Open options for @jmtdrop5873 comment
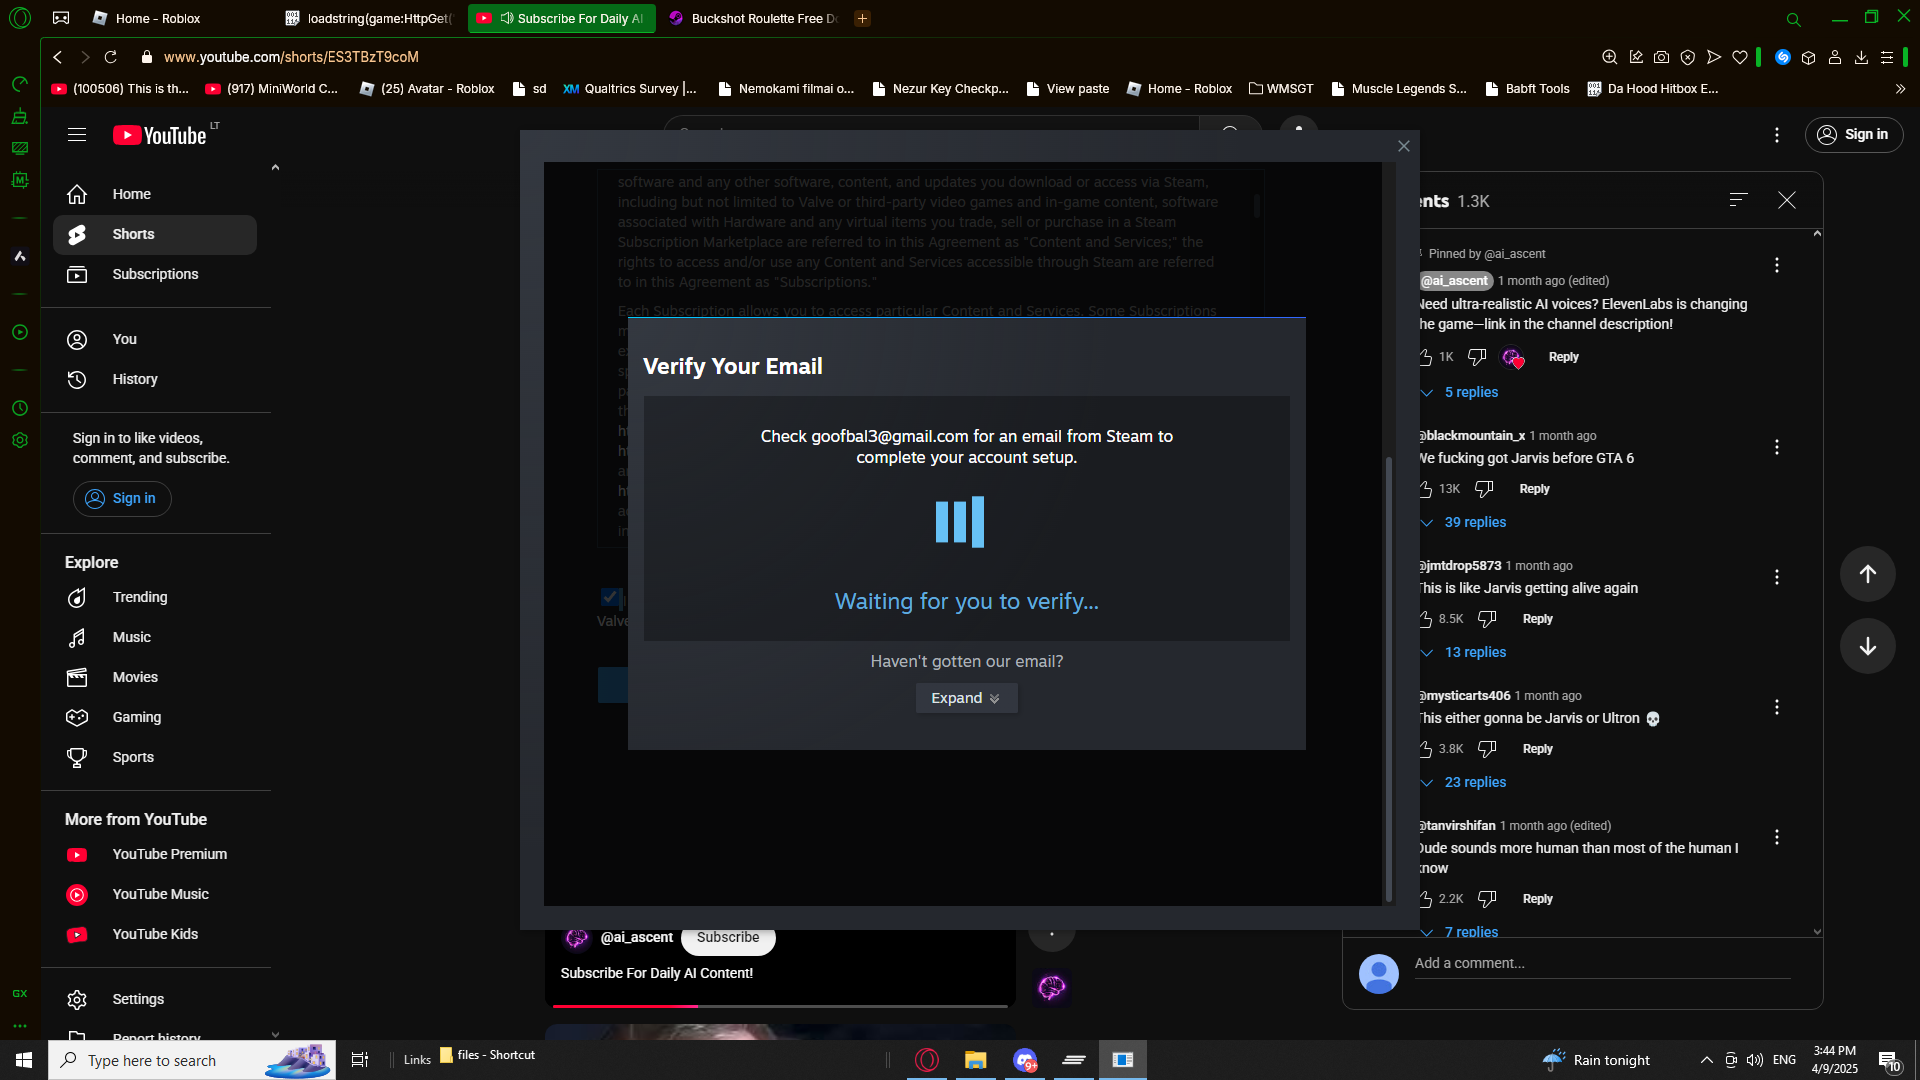The width and height of the screenshot is (1920, 1080). (x=1777, y=577)
